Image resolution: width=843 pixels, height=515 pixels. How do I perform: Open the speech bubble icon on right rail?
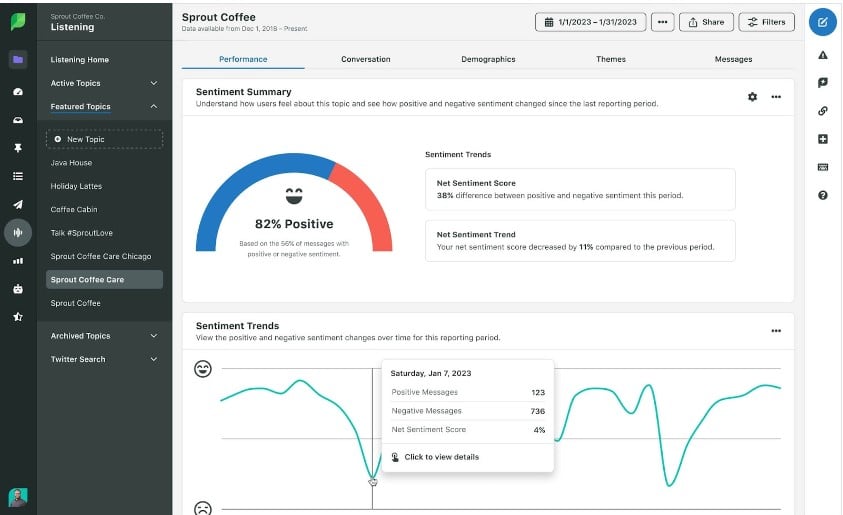coord(823,83)
